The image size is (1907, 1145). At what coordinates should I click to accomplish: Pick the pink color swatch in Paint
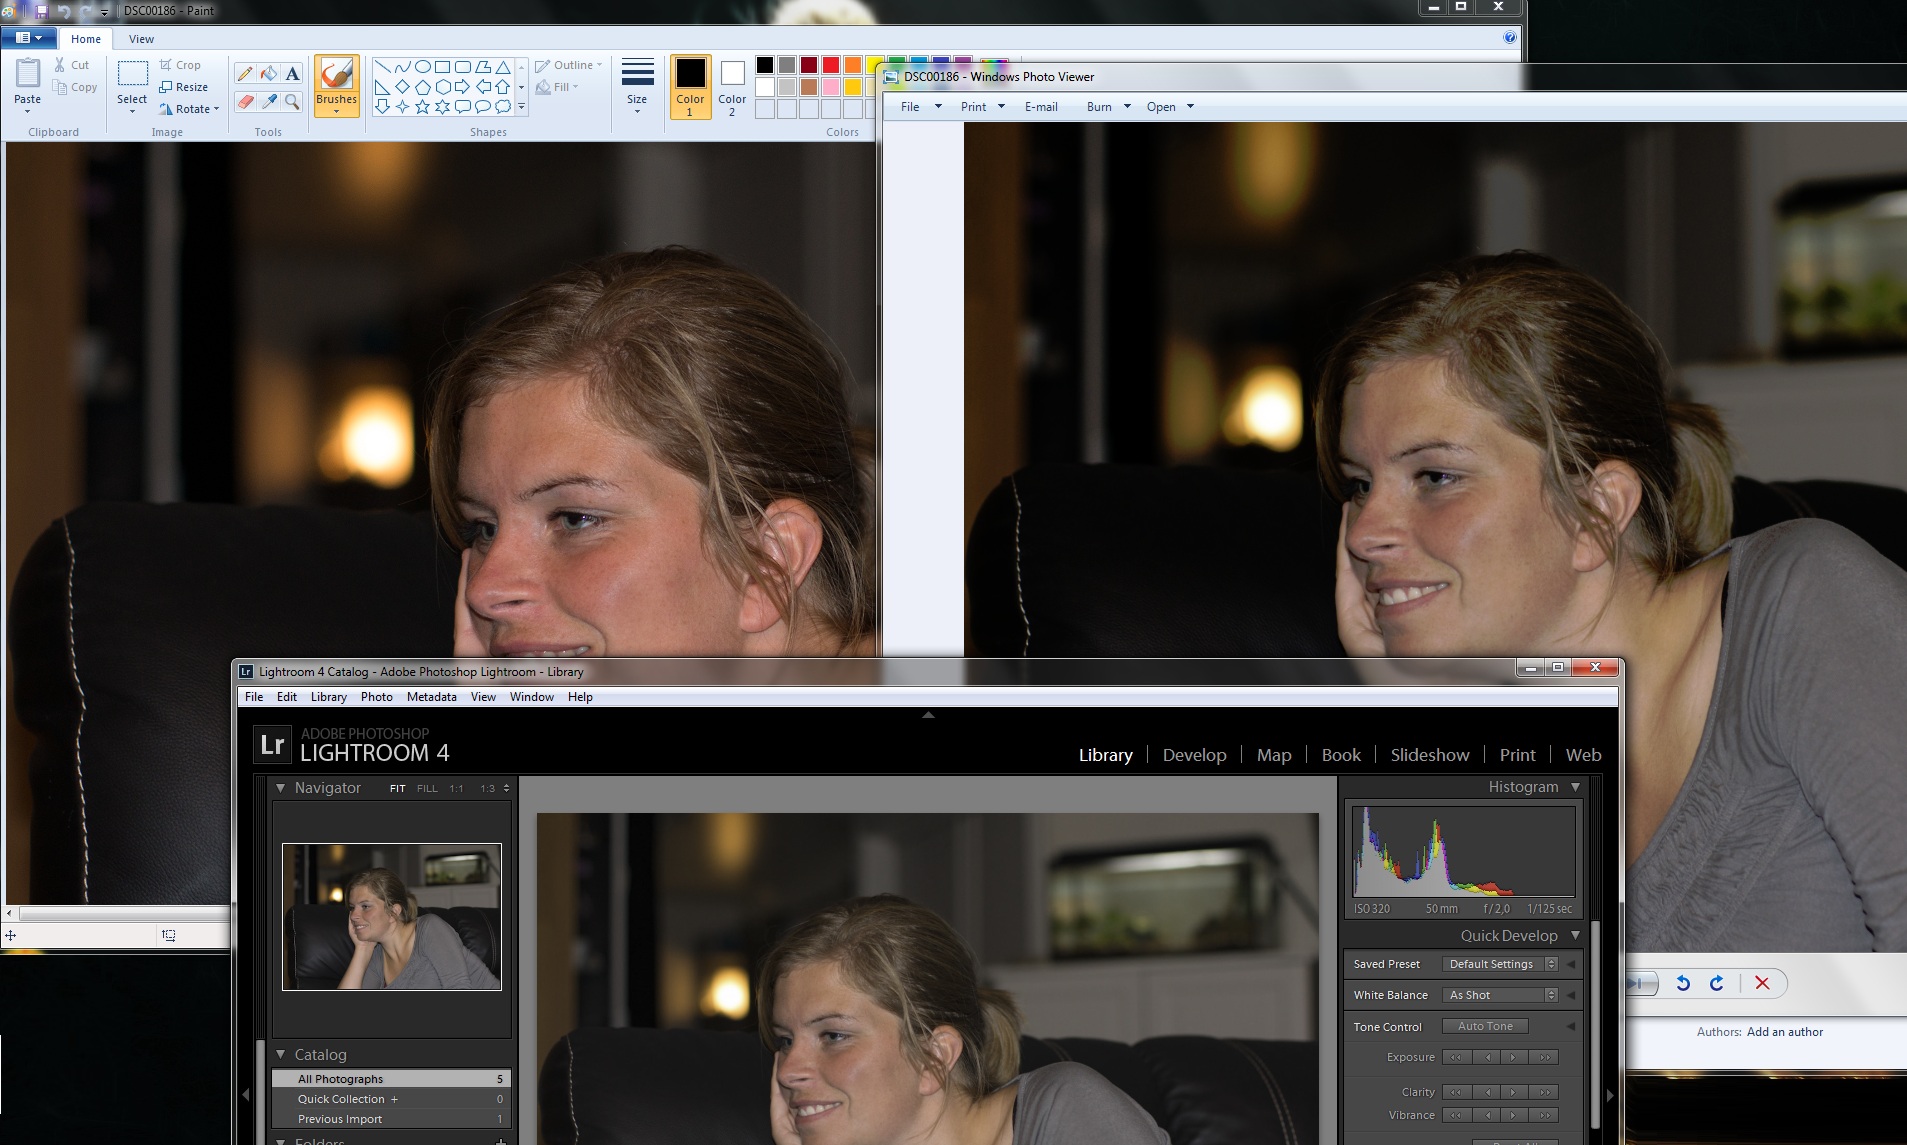[830, 87]
